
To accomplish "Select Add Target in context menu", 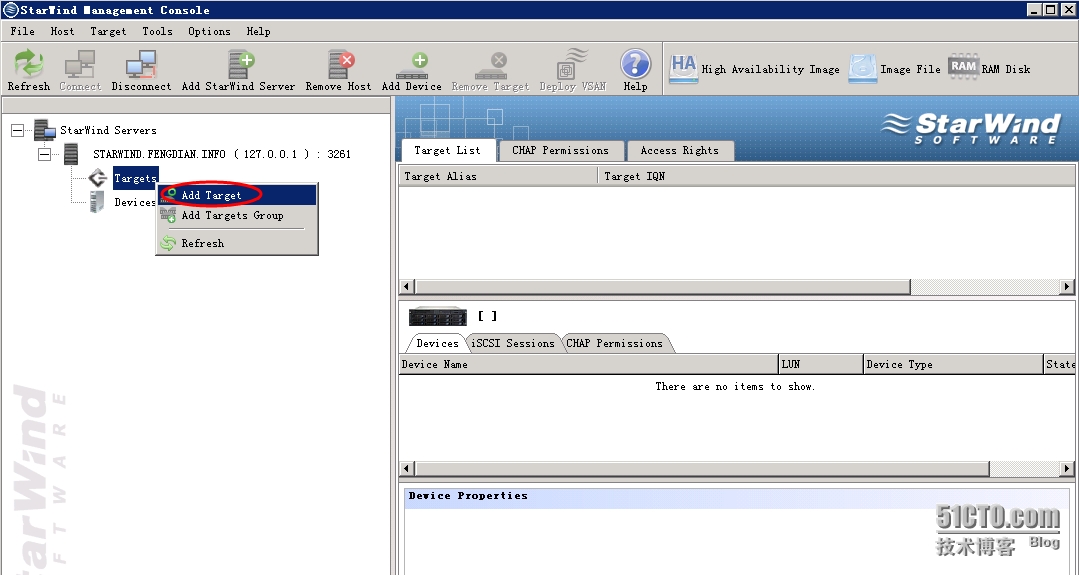I will pos(237,195).
